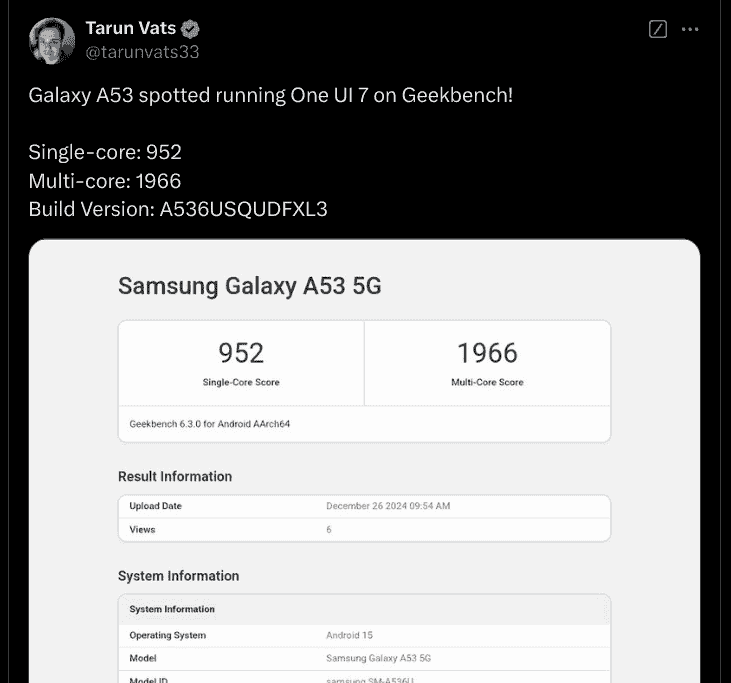Viewport: 731px width, 683px height.
Task: Select the Upload Date row
Action: click(x=364, y=506)
